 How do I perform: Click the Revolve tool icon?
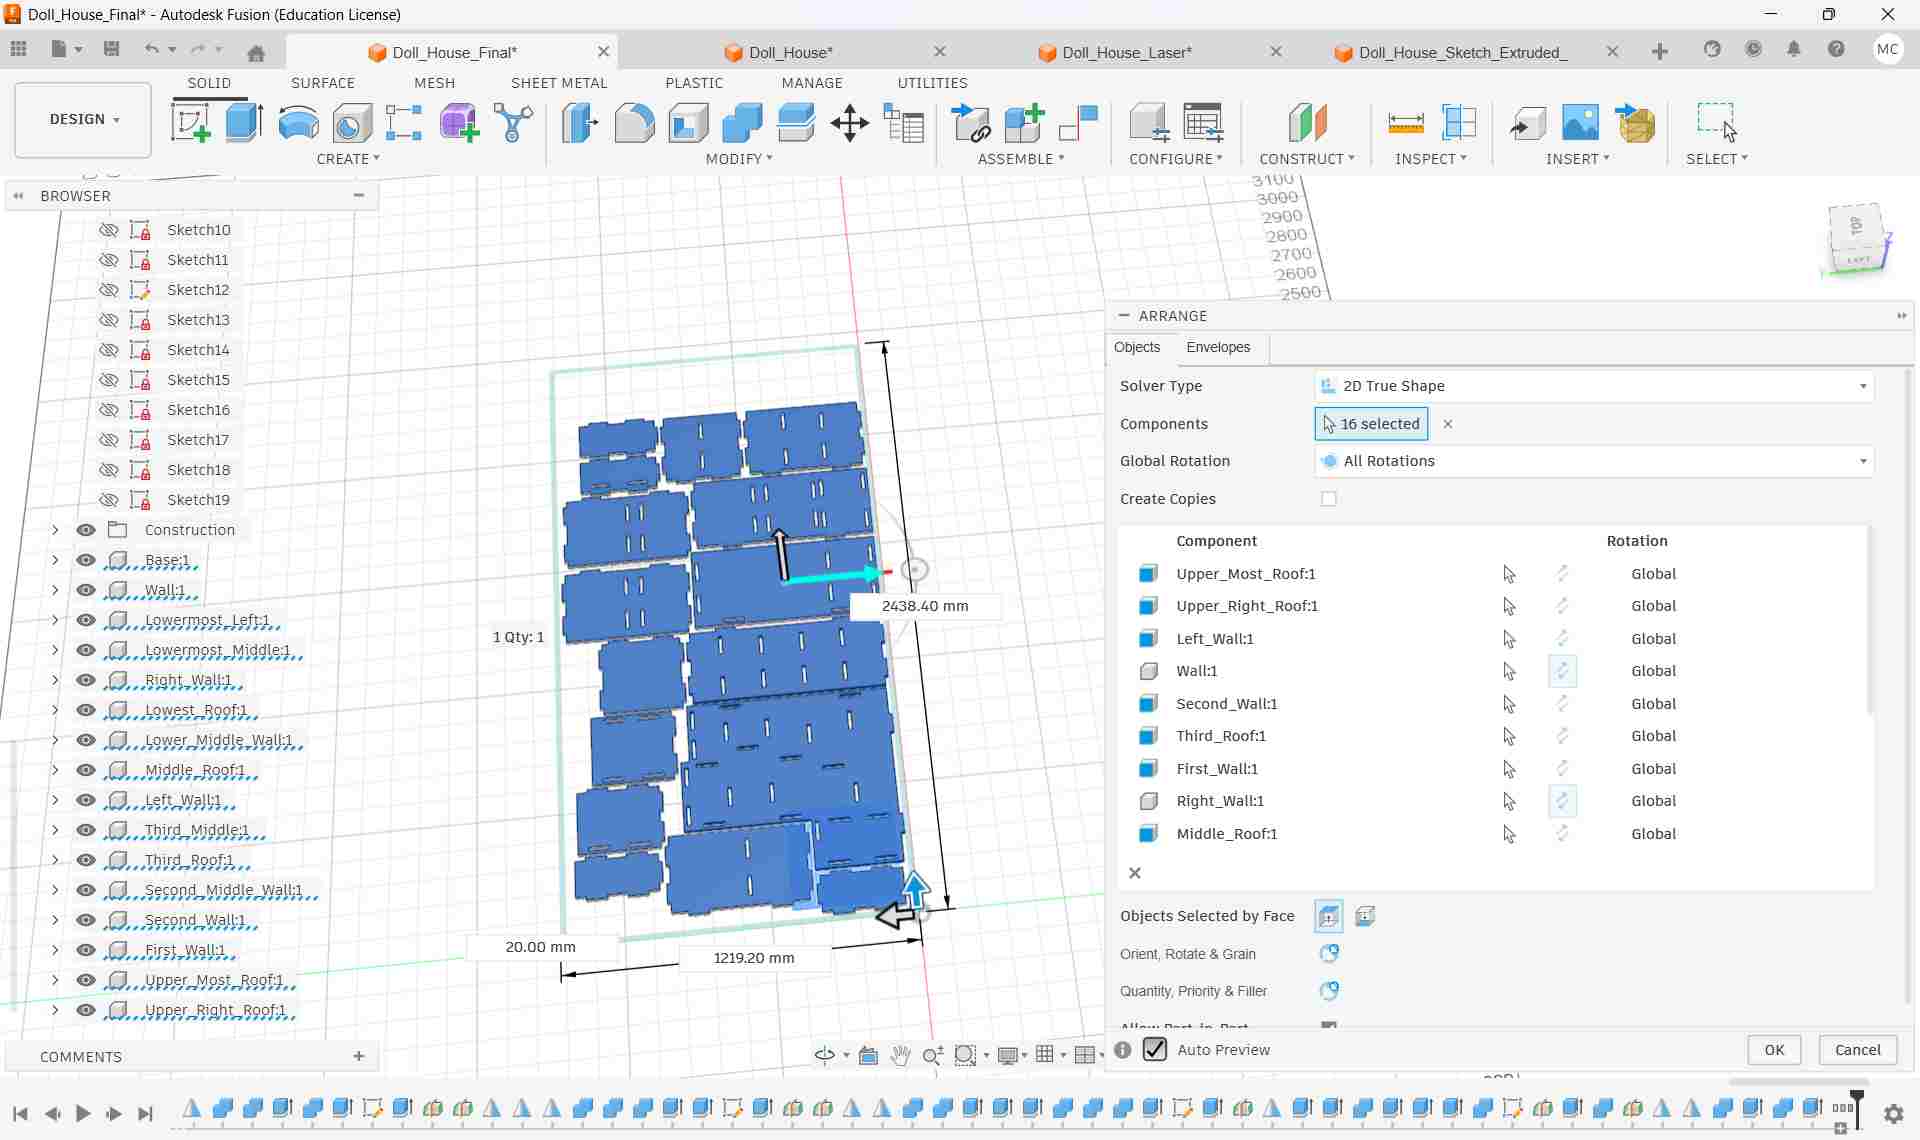(298, 123)
